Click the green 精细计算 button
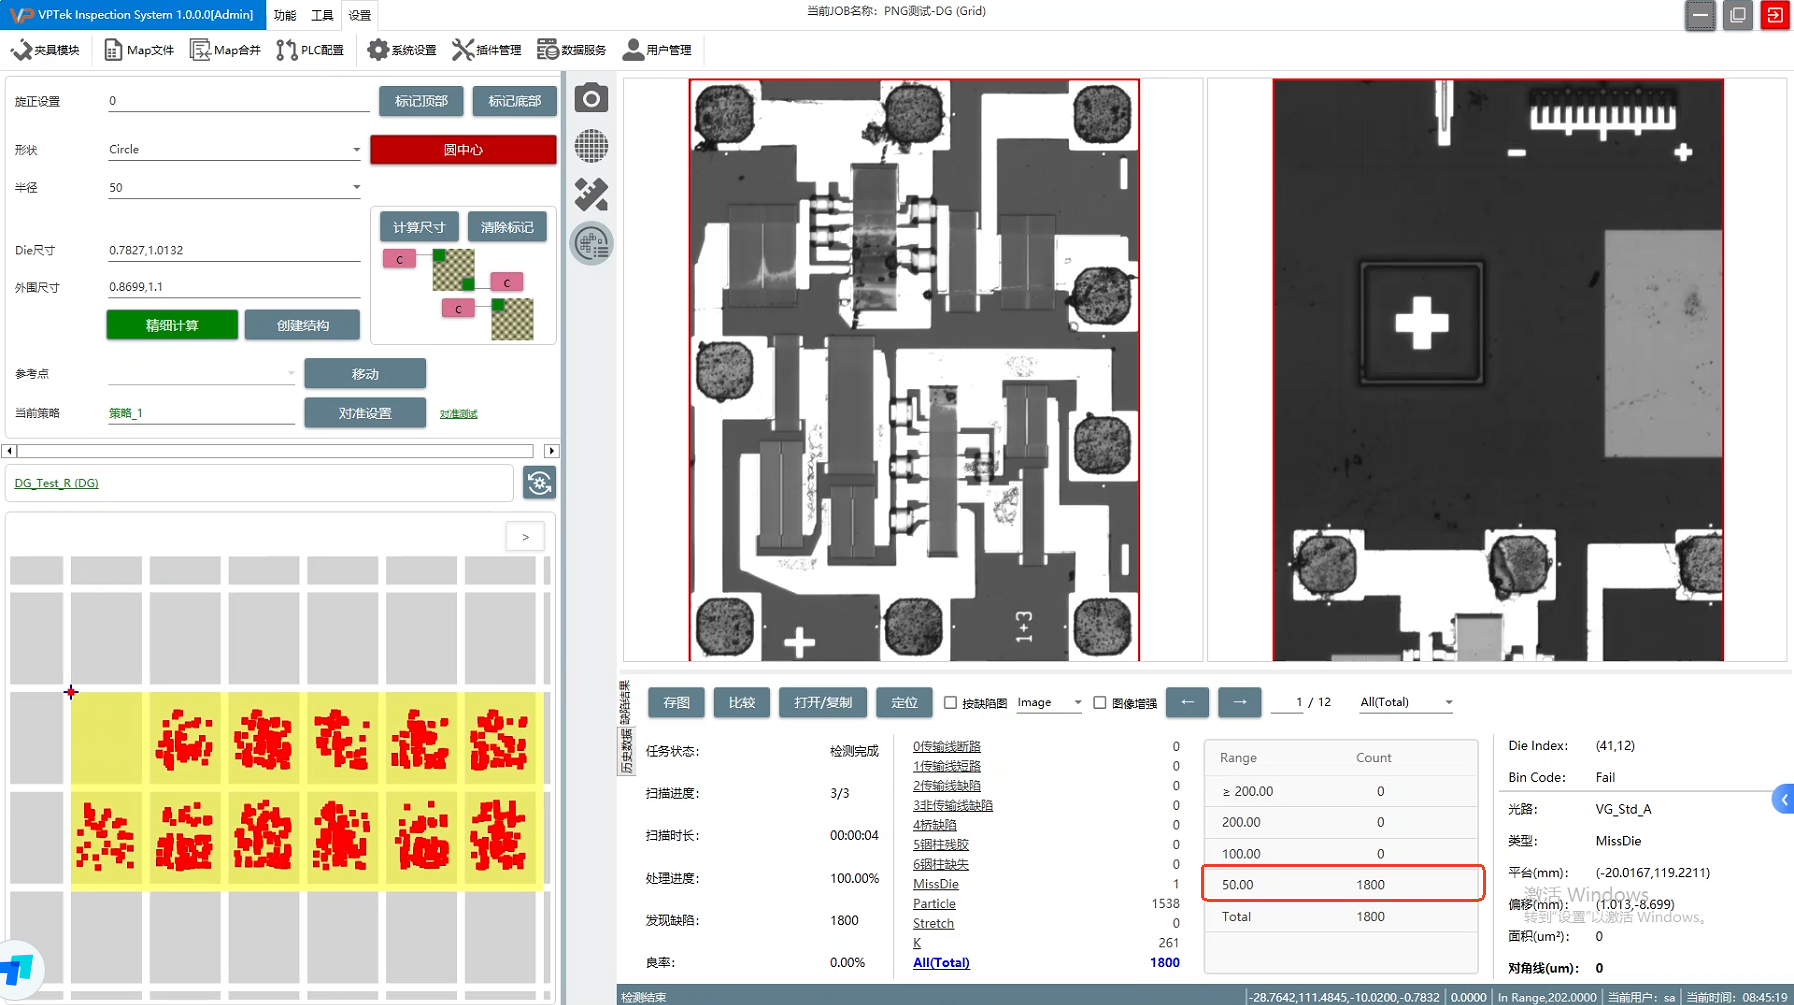This screenshot has height=1005, width=1794. (172, 325)
